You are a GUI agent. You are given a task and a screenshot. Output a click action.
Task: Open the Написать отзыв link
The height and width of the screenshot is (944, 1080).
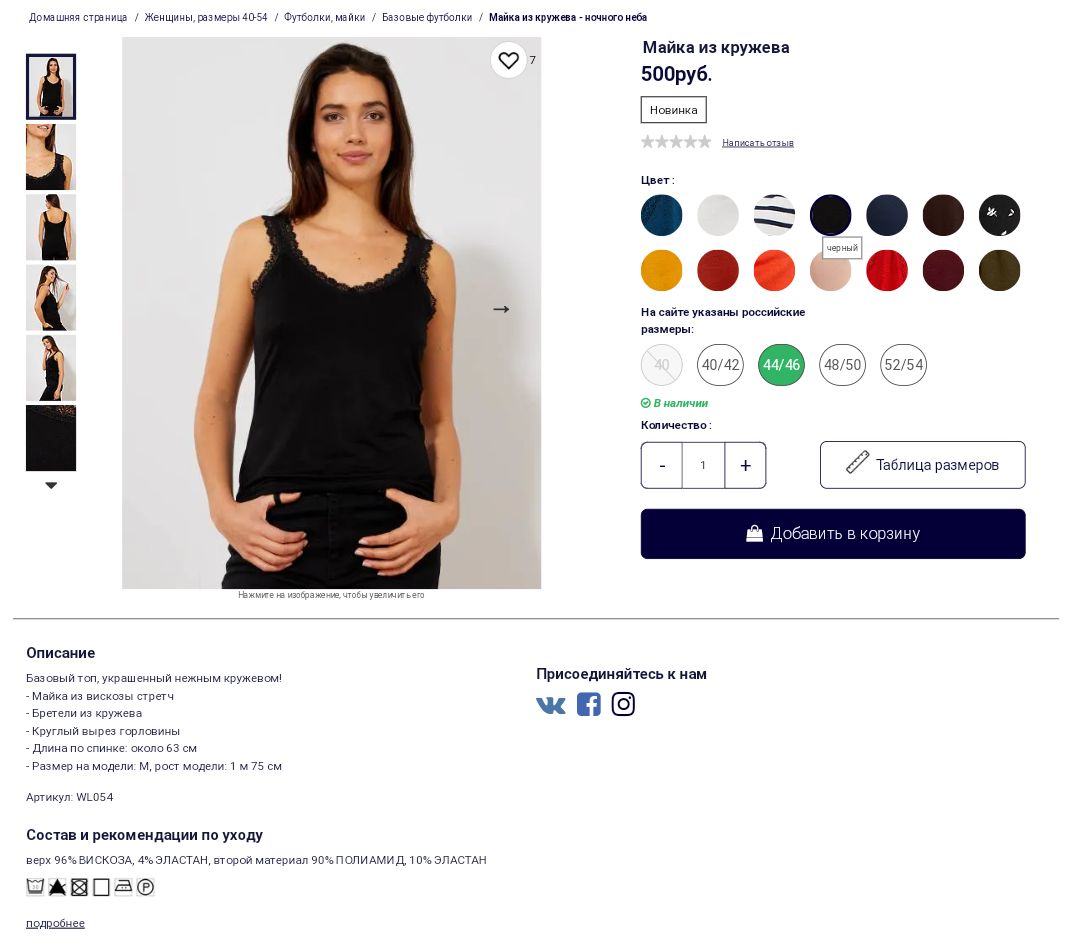758,143
